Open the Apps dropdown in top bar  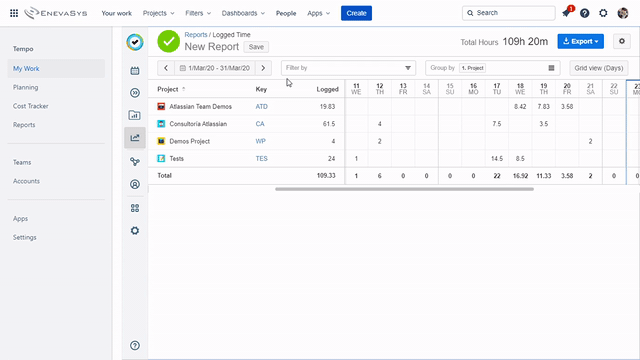(x=318, y=13)
